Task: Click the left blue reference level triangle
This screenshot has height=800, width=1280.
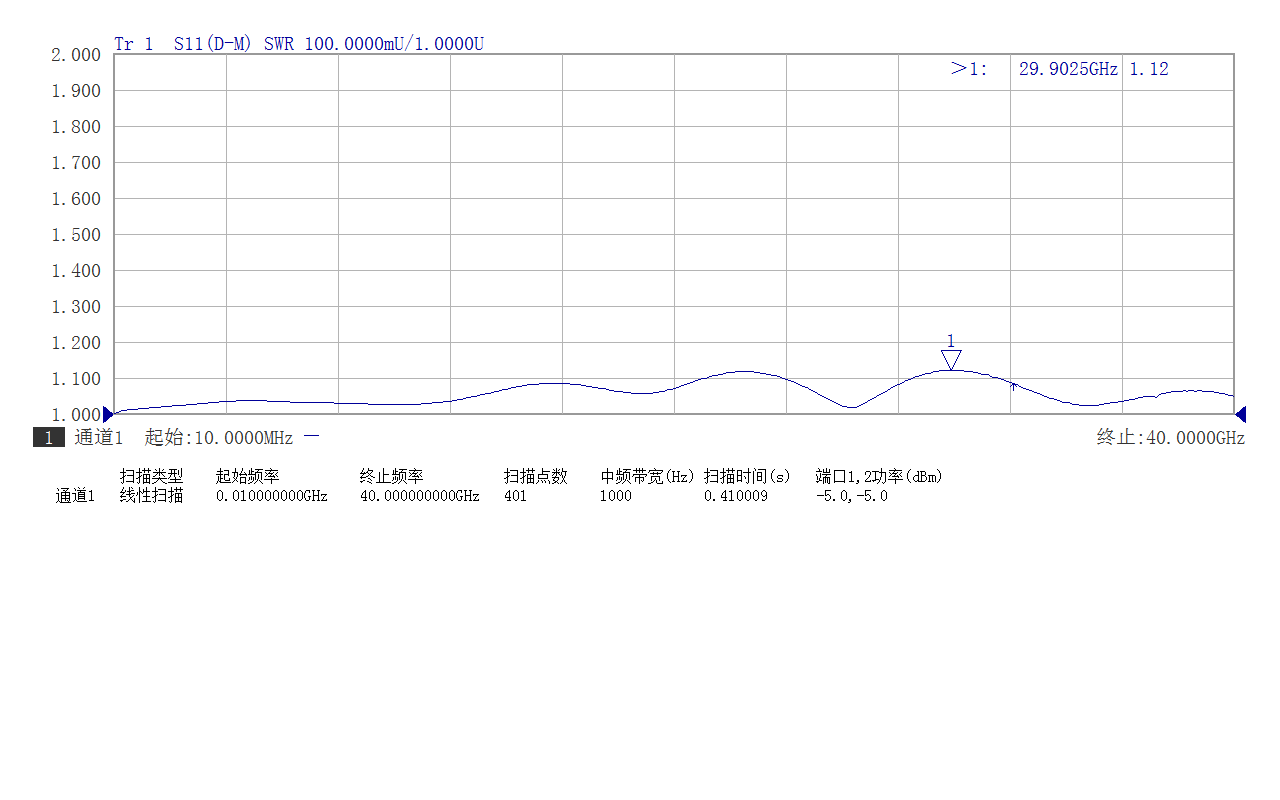Action: tap(108, 414)
